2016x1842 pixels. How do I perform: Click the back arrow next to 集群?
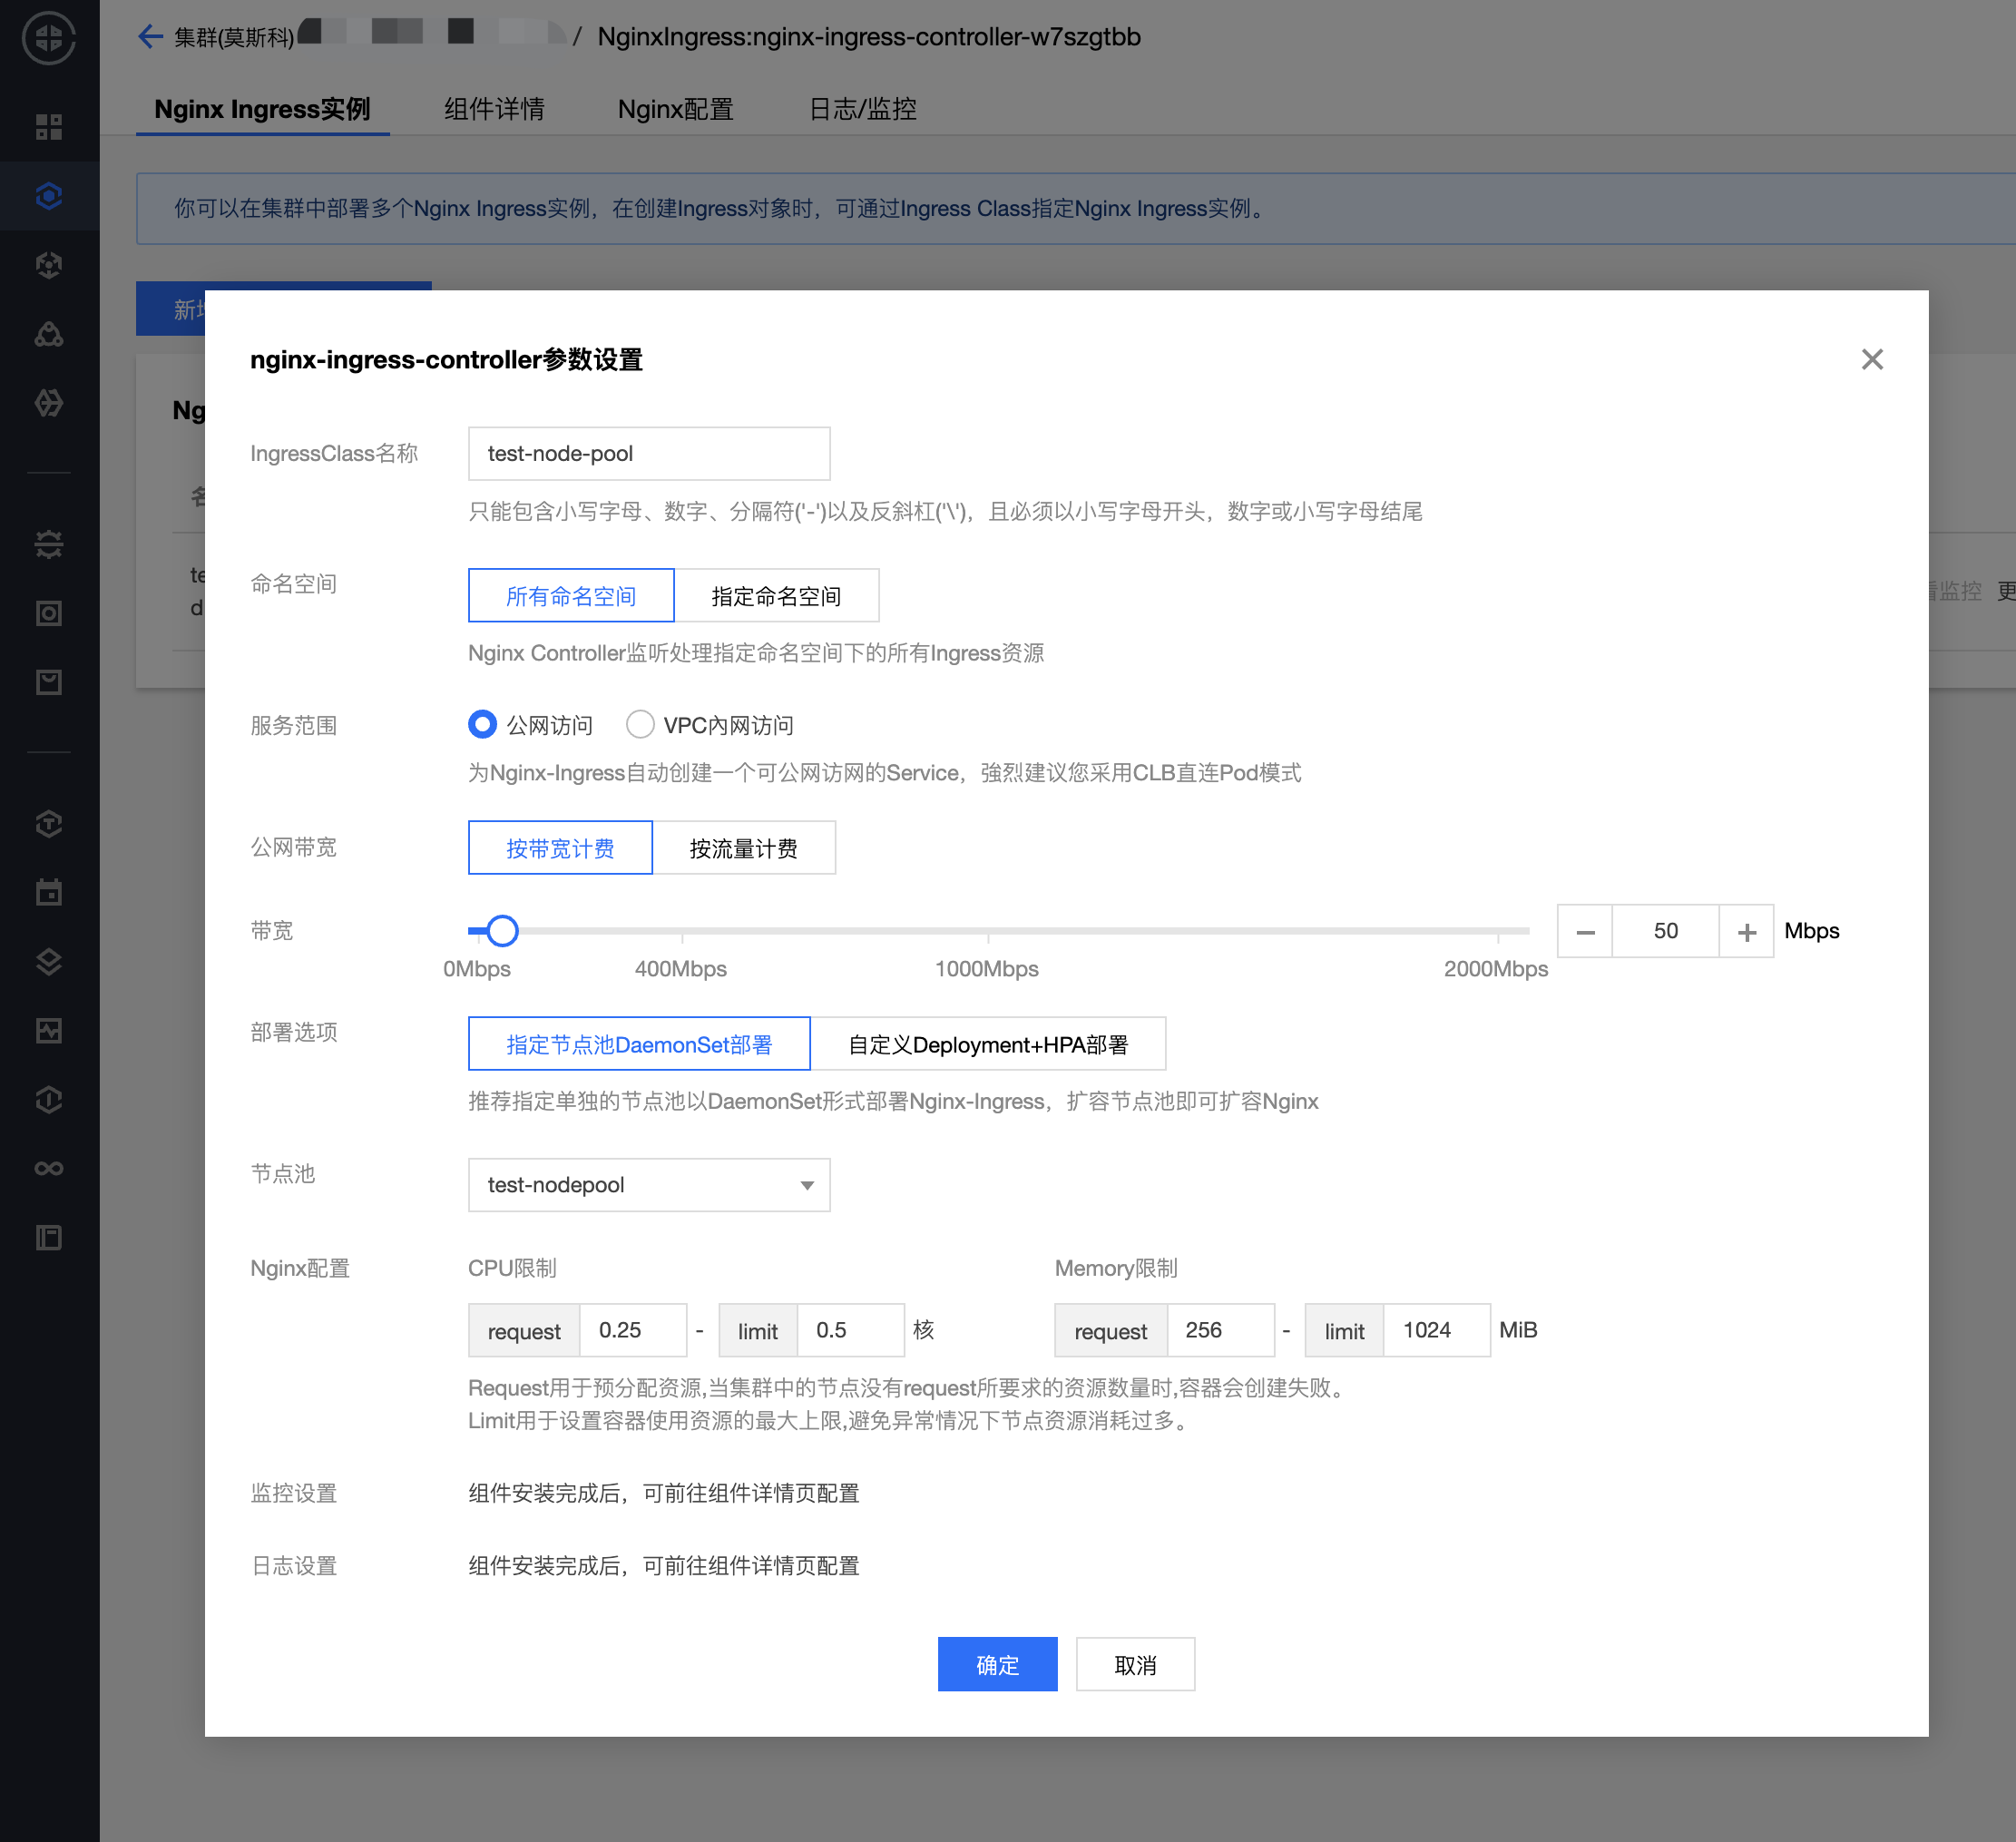[150, 37]
